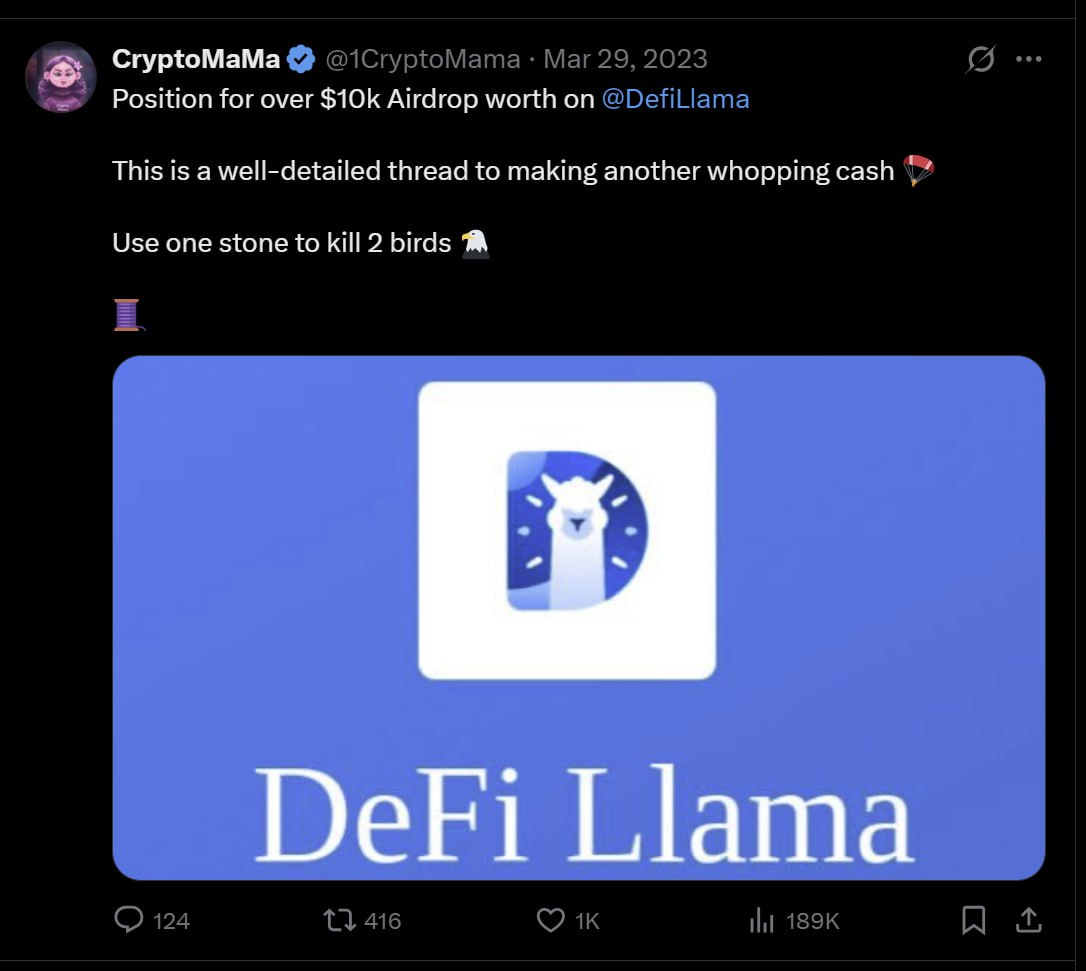Bookmark this tweet
The width and height of the screenshot is (1086, 971).
coord(973,920)
